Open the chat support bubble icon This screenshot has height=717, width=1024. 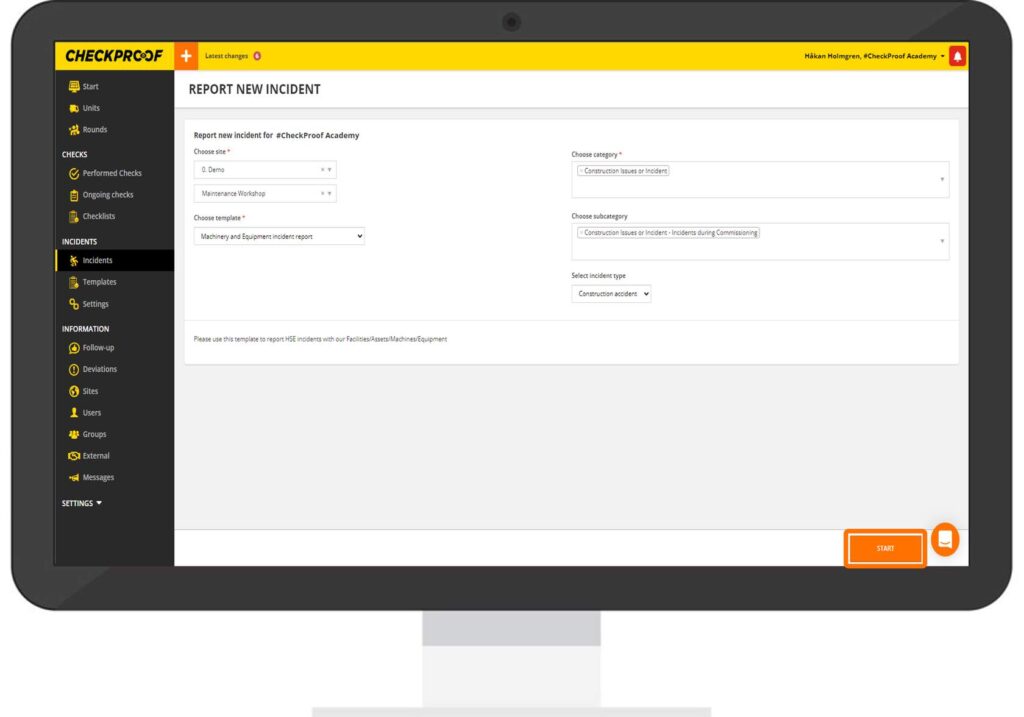coord(945,540)
